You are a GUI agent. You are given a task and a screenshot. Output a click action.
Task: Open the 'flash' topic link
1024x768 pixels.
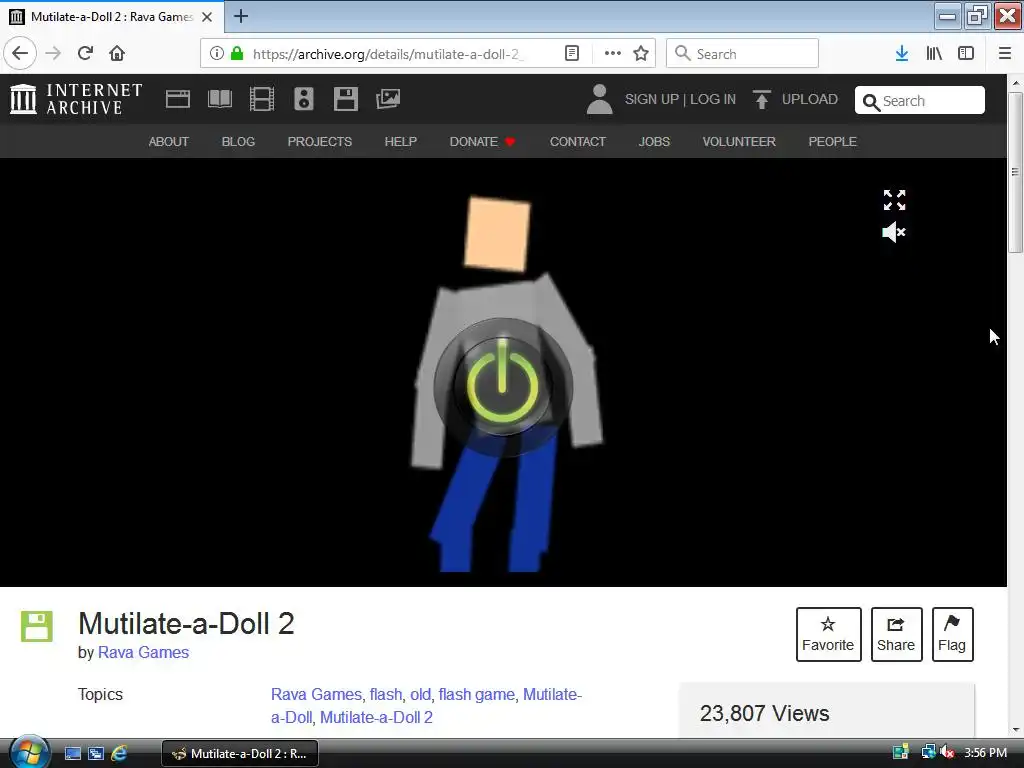pyautogui.click(x=385, y=694)
